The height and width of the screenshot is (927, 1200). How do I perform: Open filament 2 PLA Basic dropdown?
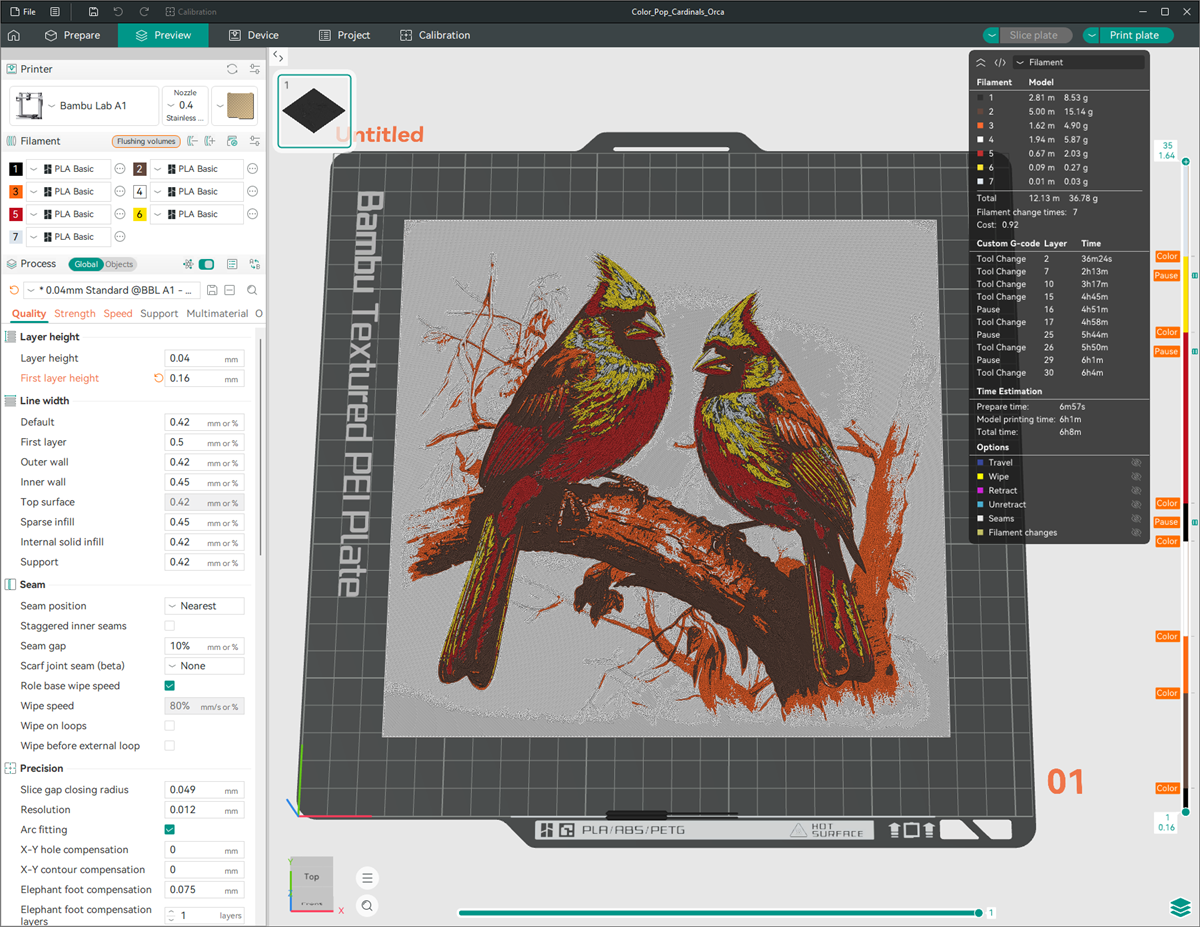click(x=197, y=169)
